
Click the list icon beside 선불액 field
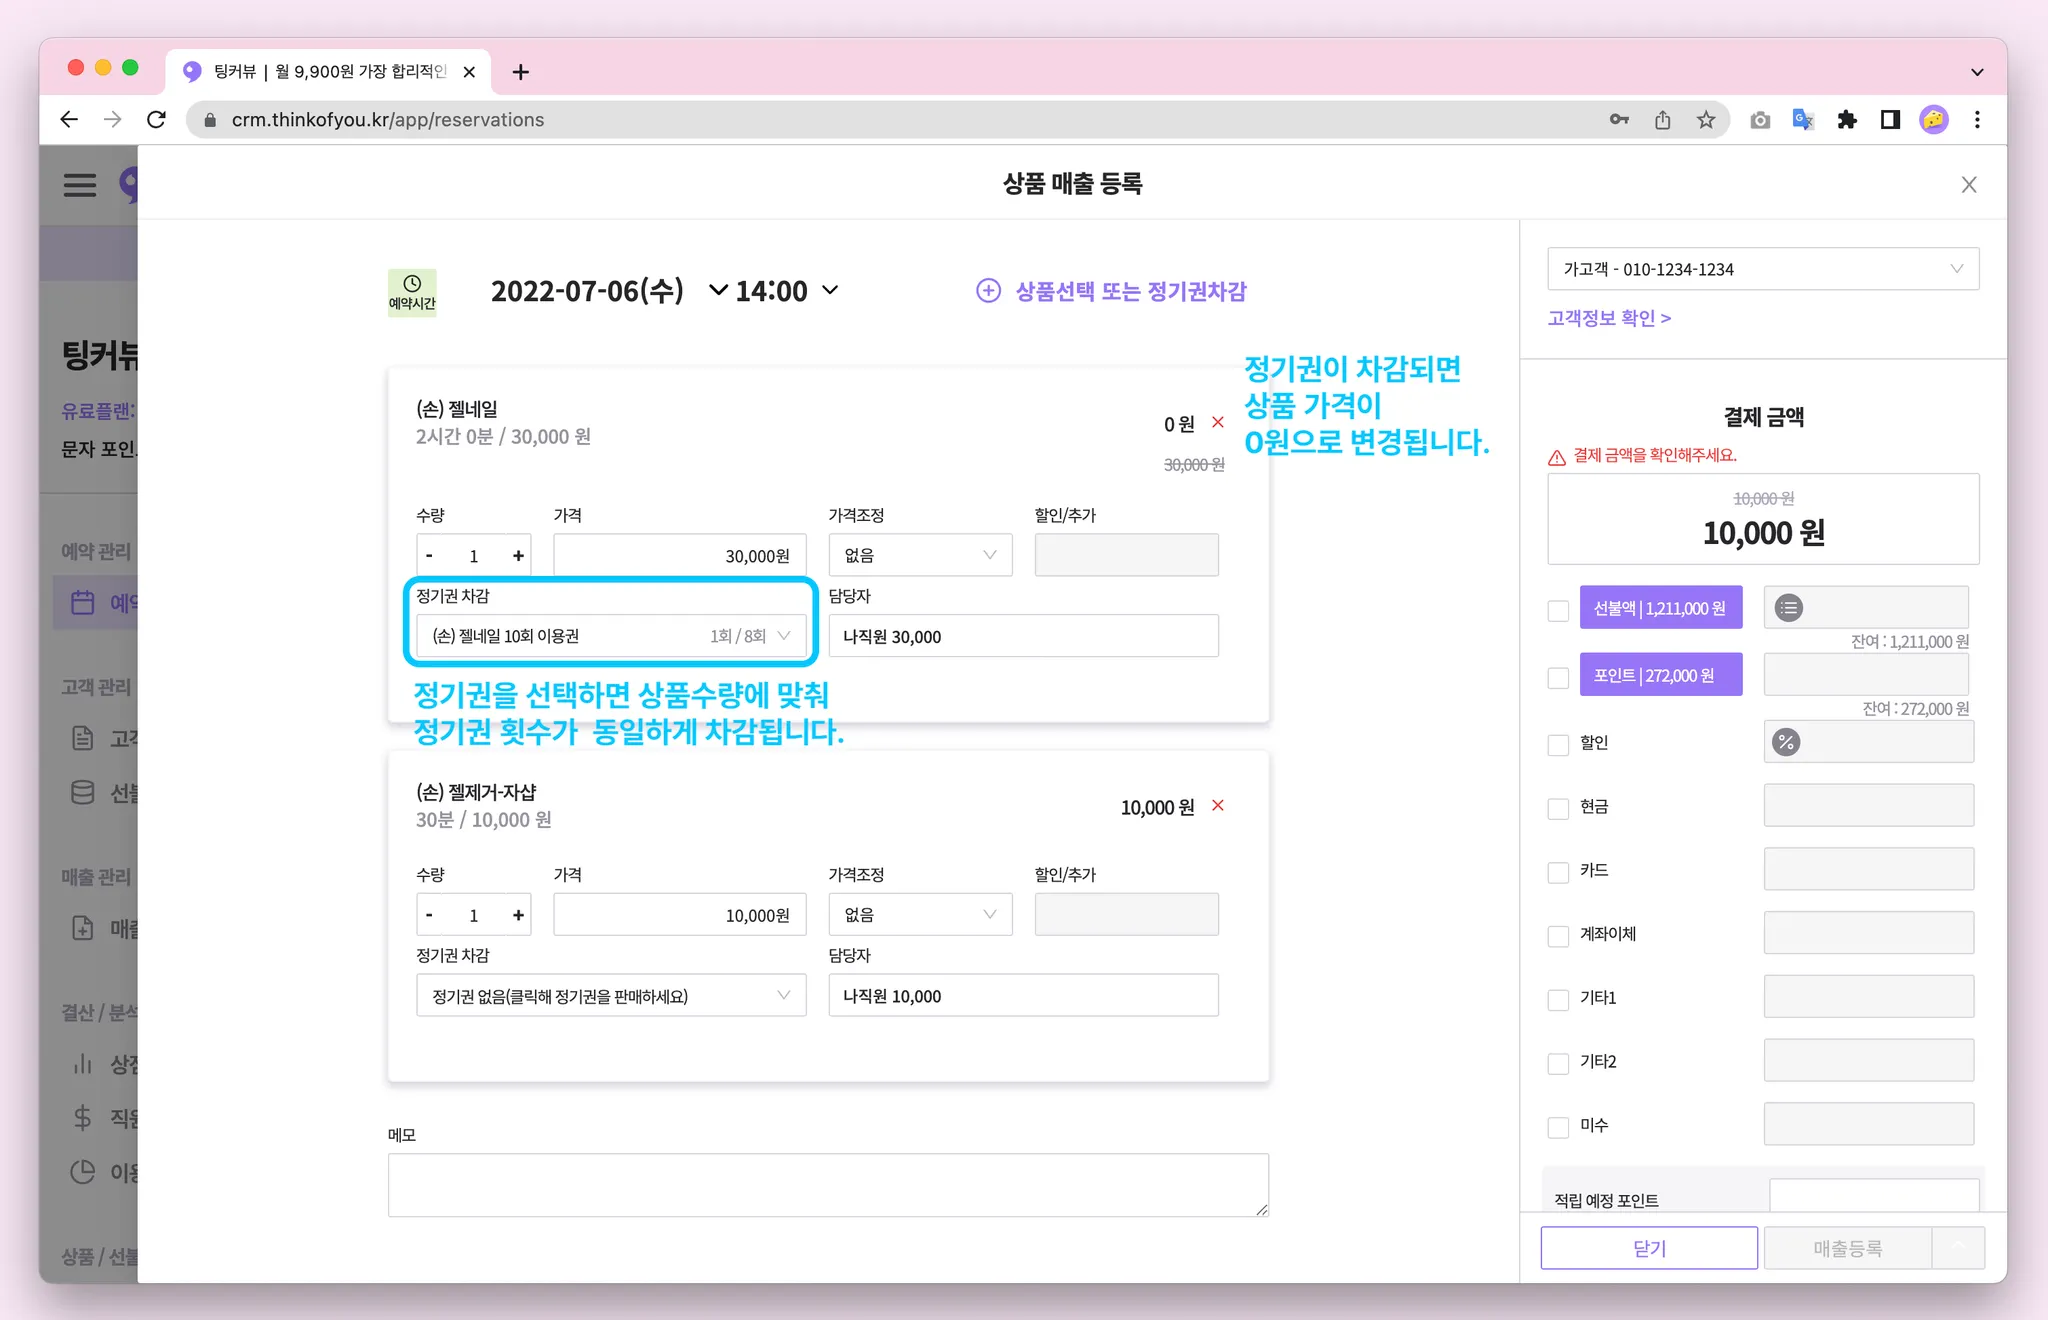point(1789,608)
